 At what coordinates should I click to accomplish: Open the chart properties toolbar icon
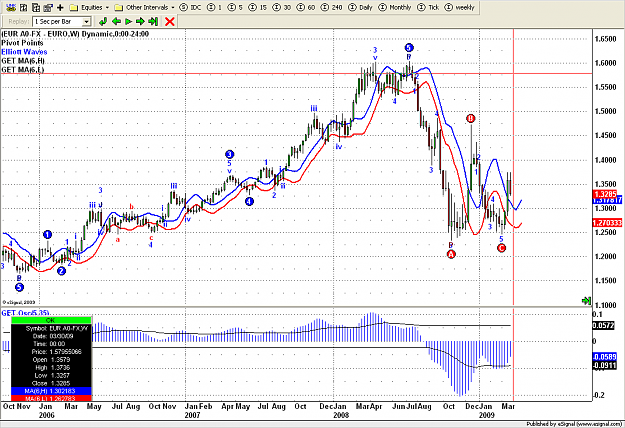click(48, 7)
